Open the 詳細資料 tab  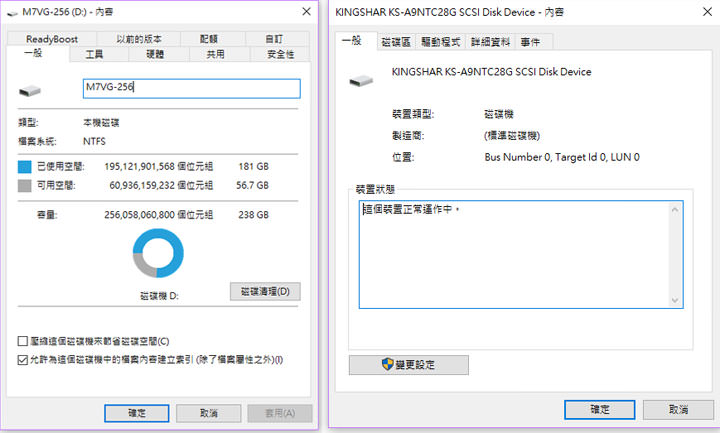coord(490,42)
